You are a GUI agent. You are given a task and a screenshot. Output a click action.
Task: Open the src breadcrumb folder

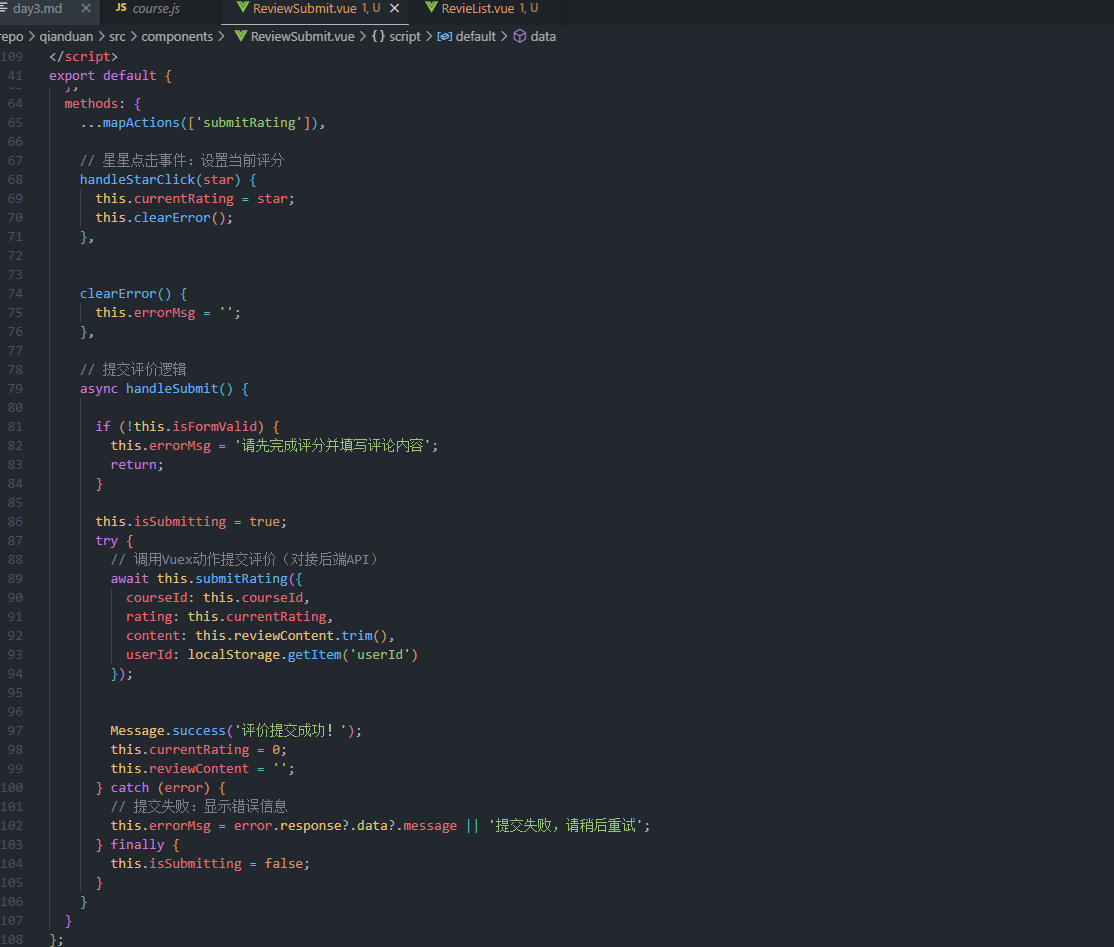pos(117,36)
